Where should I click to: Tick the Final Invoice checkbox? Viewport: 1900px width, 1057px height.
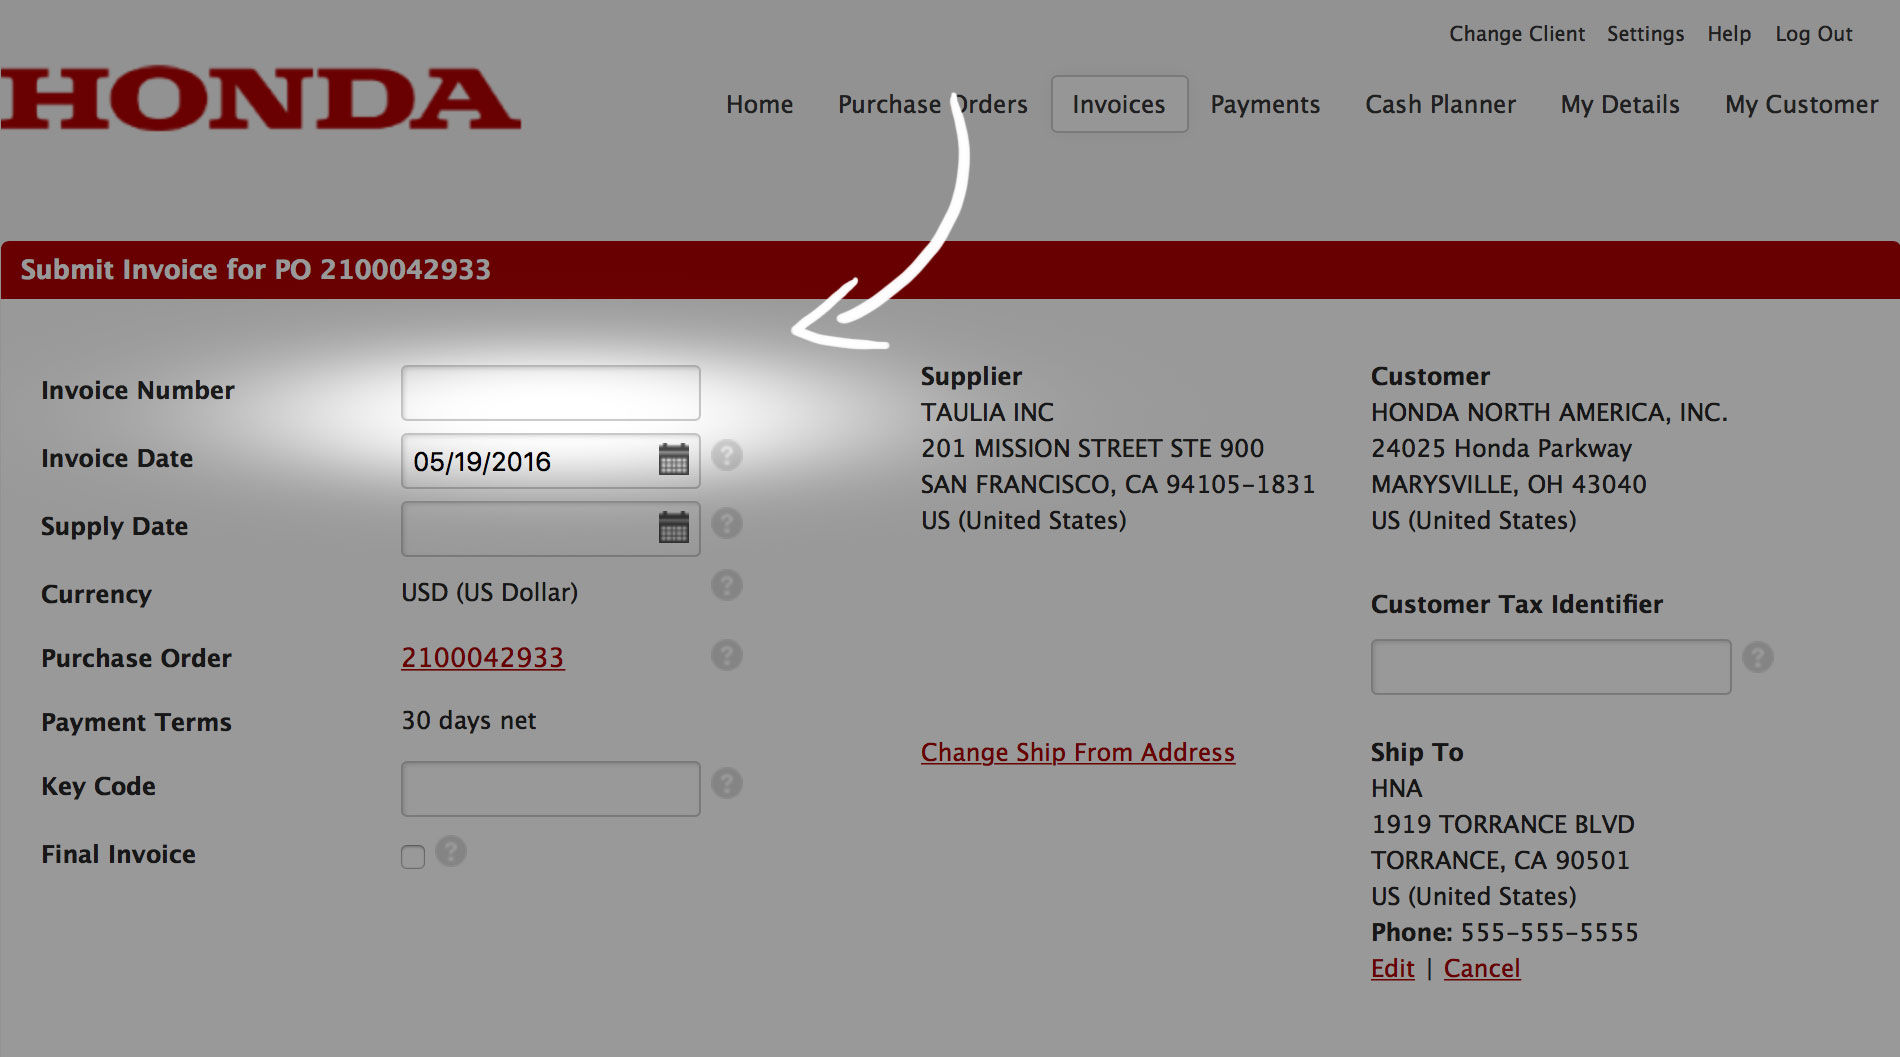pos(413,857)
